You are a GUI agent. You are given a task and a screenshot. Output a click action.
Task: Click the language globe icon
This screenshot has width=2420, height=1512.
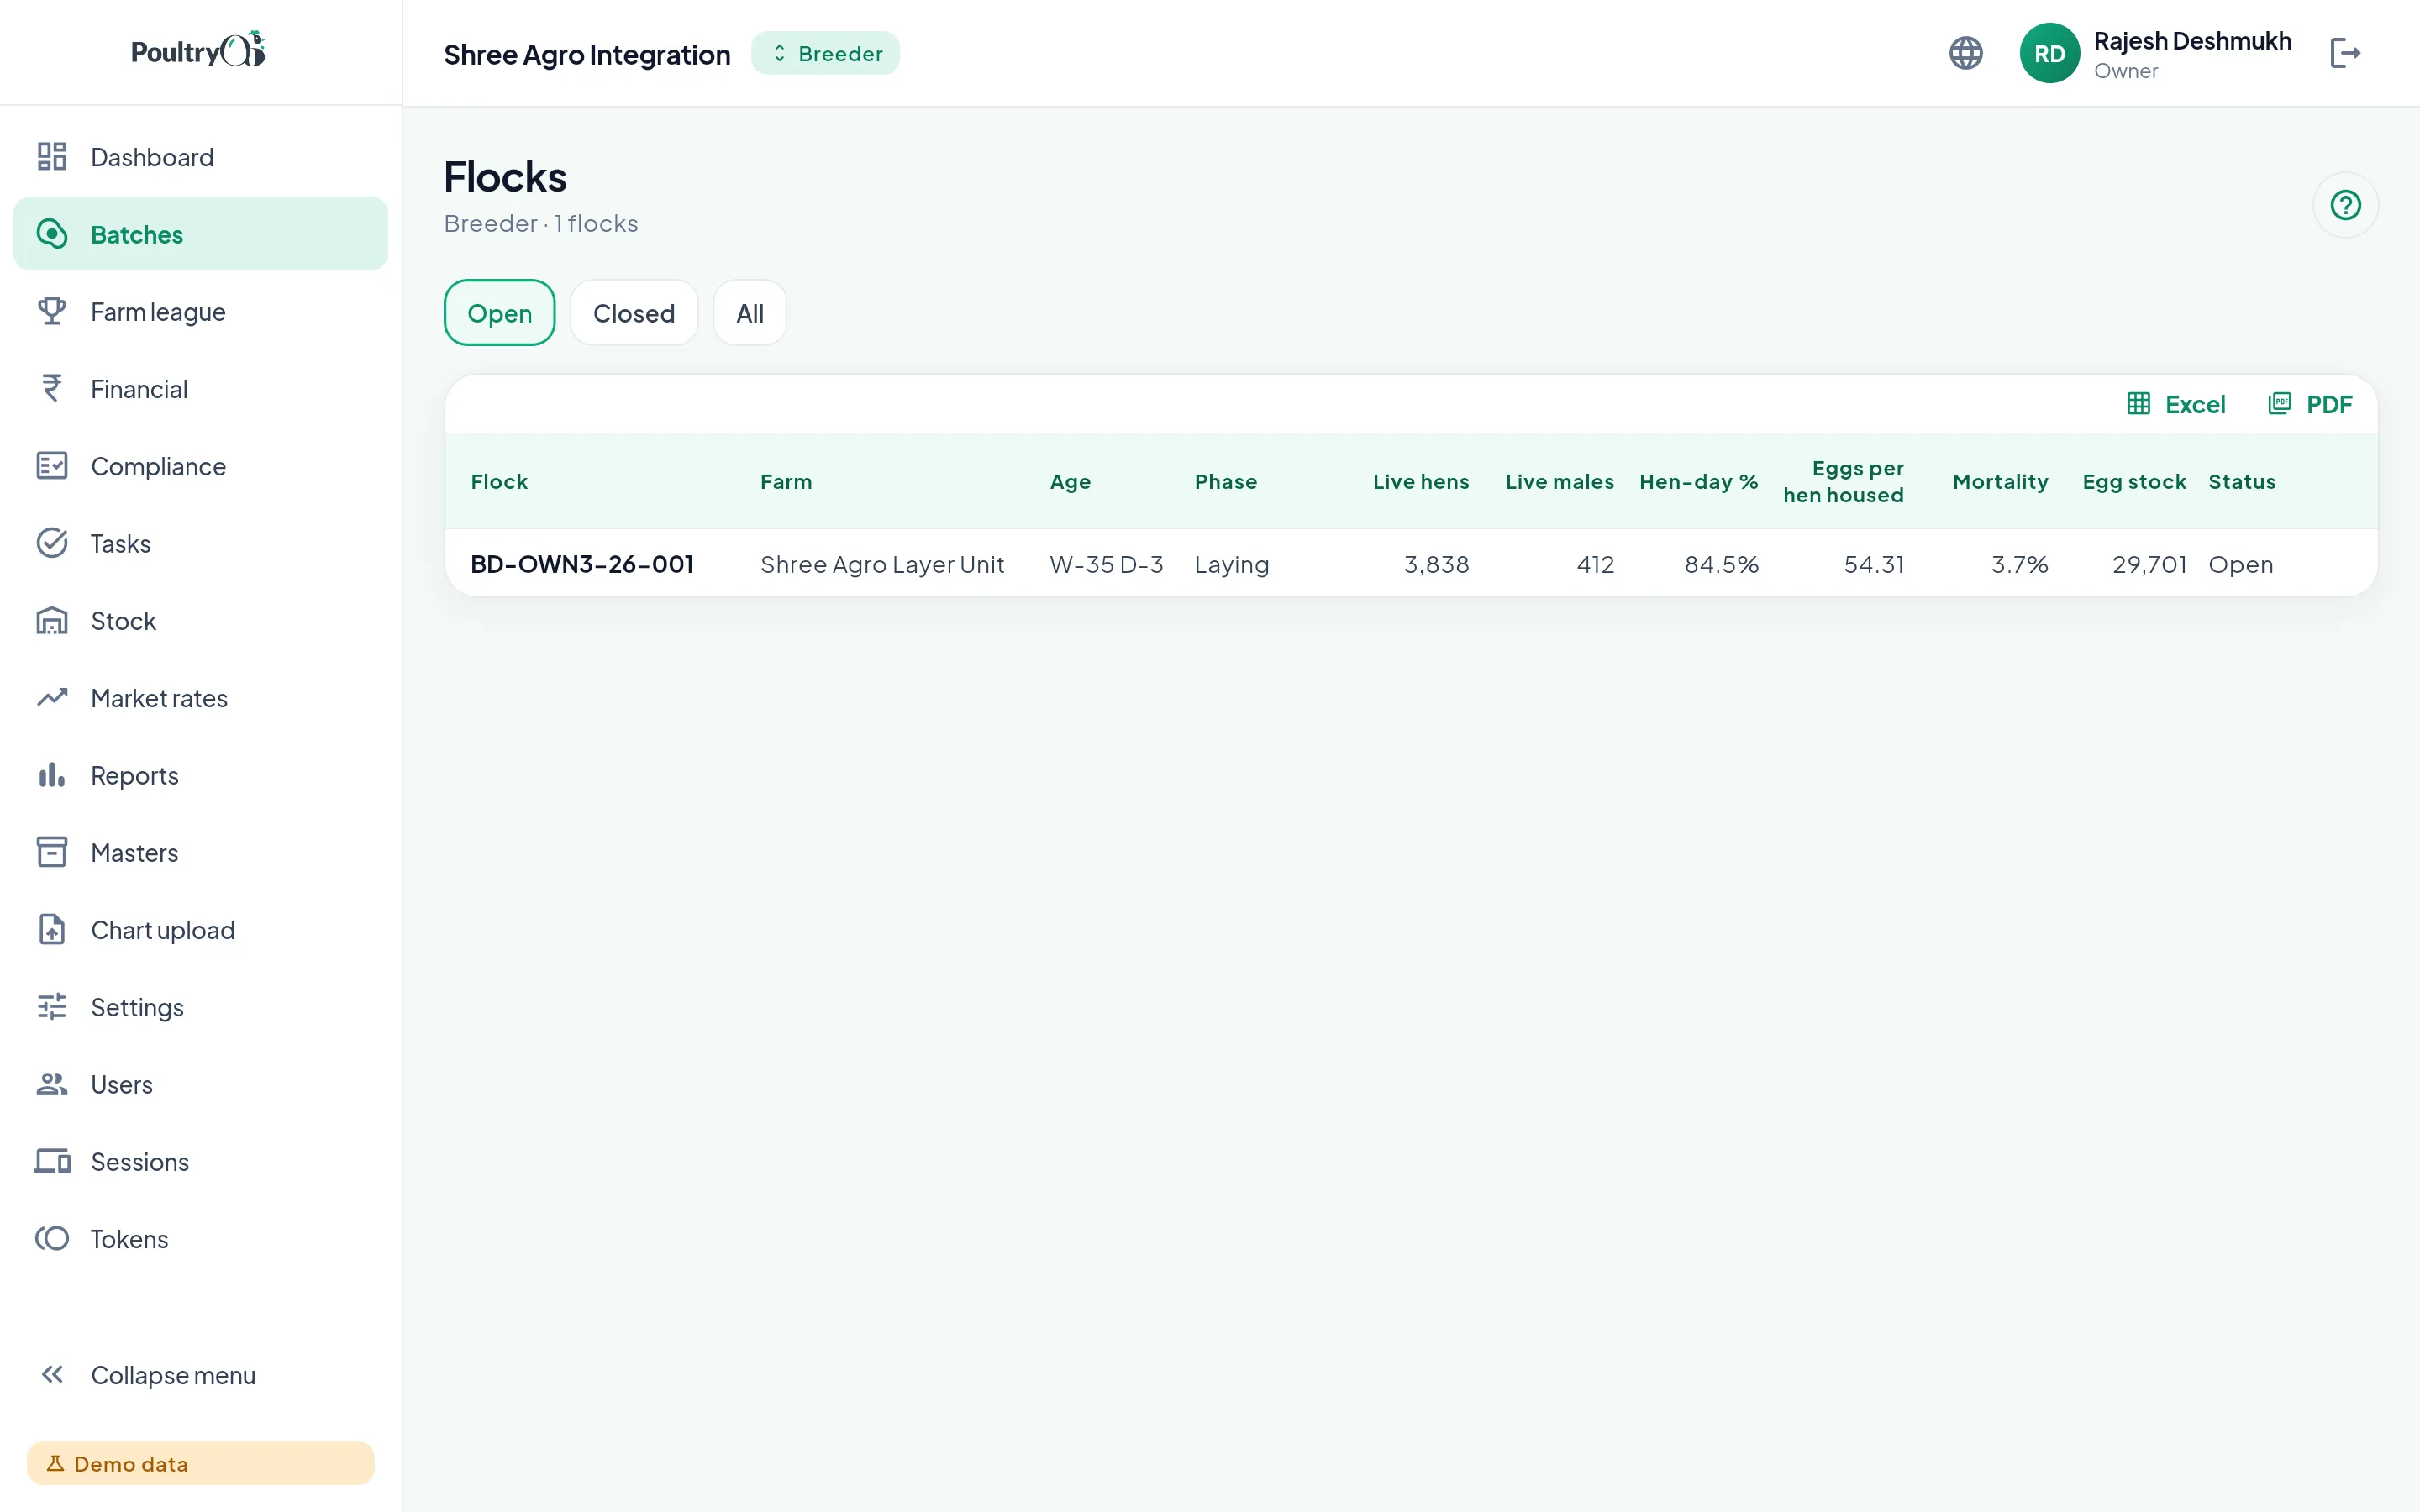tap(1966, 53)
